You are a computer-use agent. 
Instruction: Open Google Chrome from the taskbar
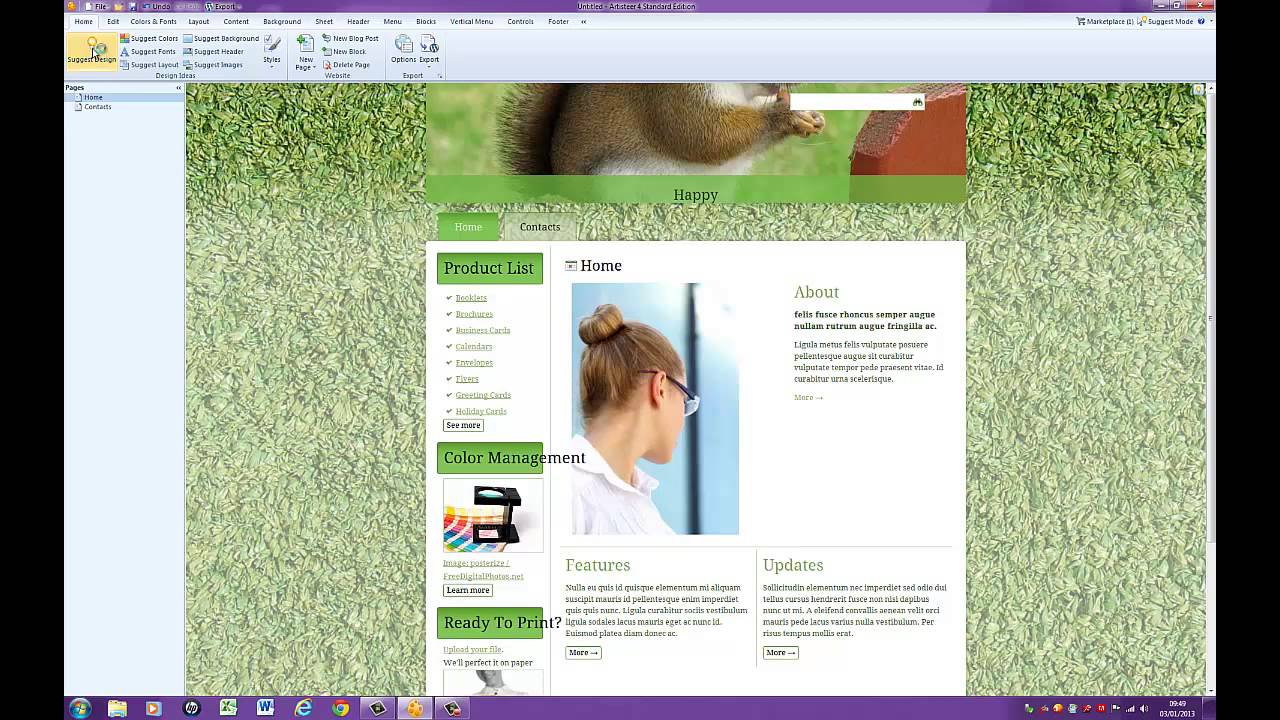(341, 708)
